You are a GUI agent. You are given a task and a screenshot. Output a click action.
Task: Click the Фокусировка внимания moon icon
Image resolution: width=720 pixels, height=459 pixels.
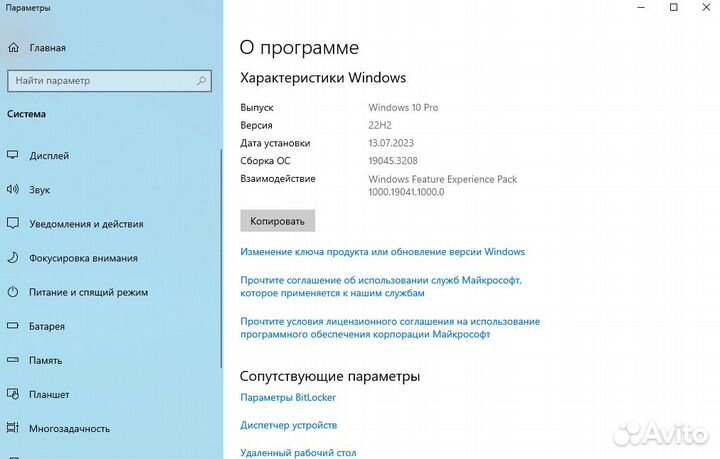(x=13, y=257)
